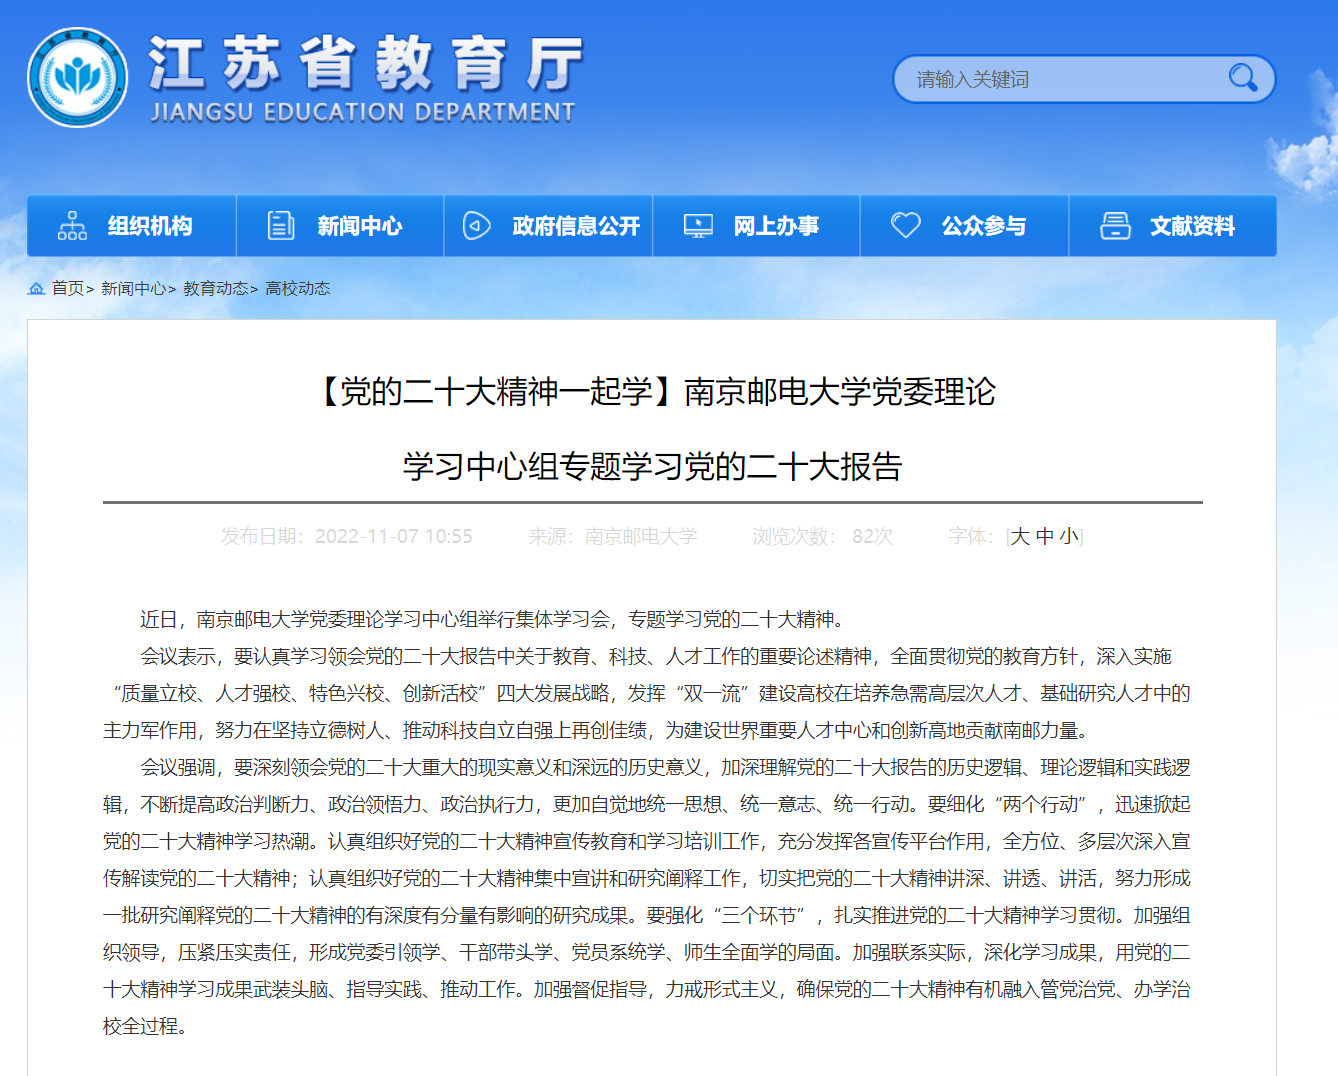Click the 组织机构 org-chart icon
The image size is (1338, 1076).
72,226
